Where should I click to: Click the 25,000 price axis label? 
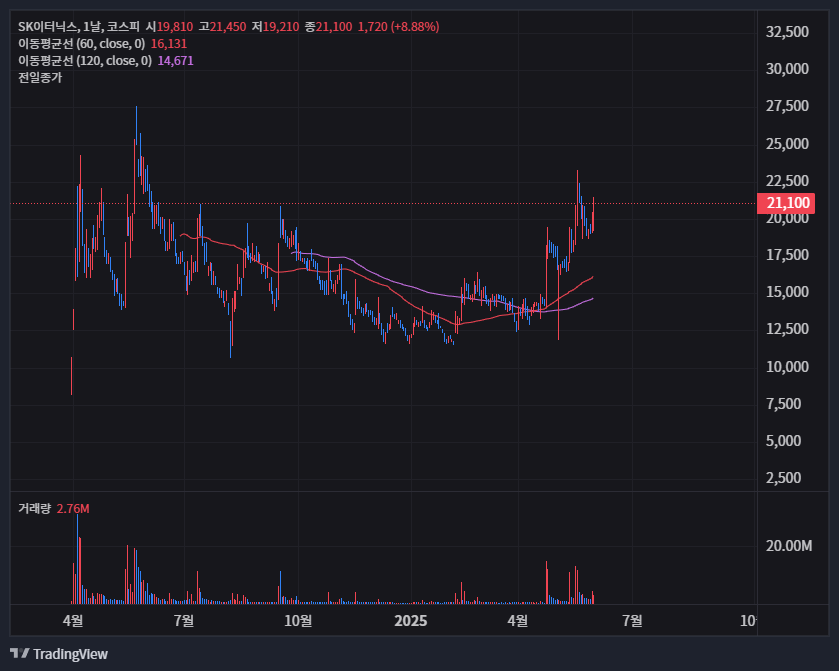[787, 144]
